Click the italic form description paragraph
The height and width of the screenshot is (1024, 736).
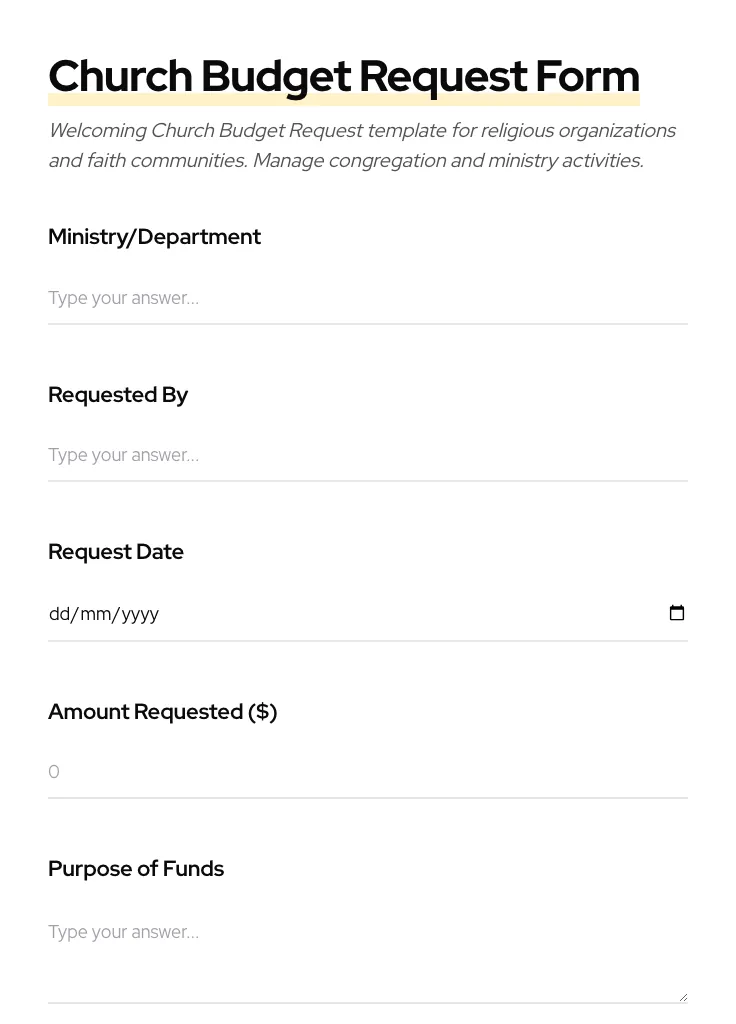(362, 145)
